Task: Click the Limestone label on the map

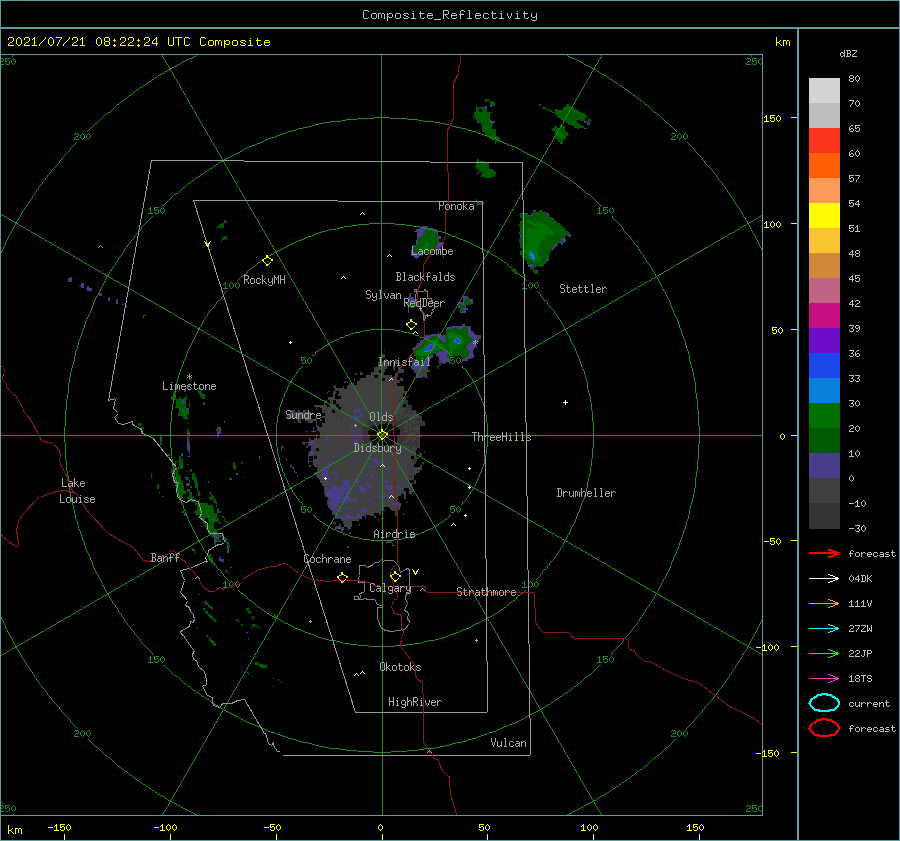Action: [x=189, y=386]
